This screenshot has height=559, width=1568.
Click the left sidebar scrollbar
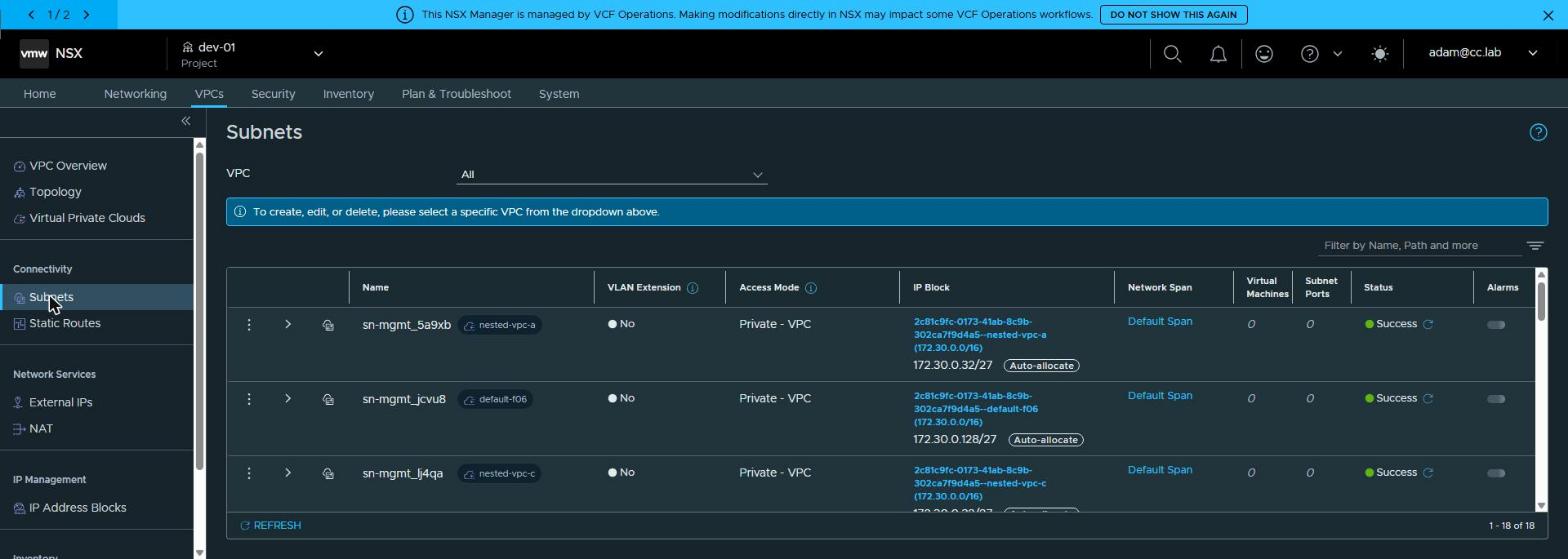pos(200,310)
